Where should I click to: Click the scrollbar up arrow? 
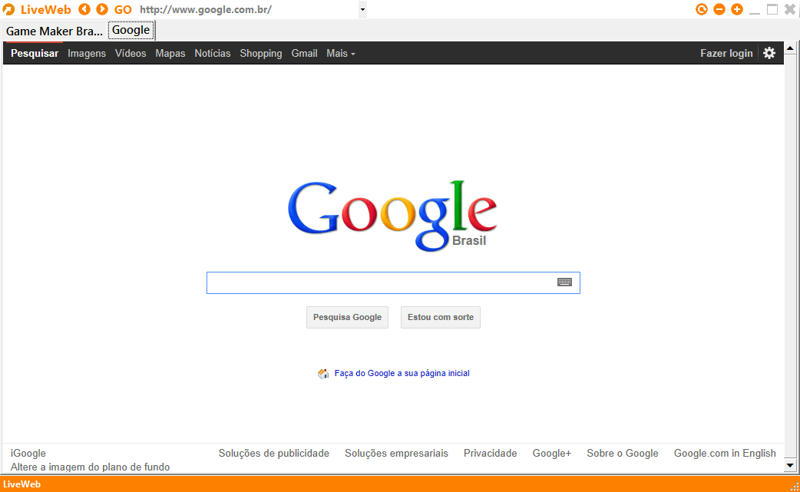[x=790, y=48]
